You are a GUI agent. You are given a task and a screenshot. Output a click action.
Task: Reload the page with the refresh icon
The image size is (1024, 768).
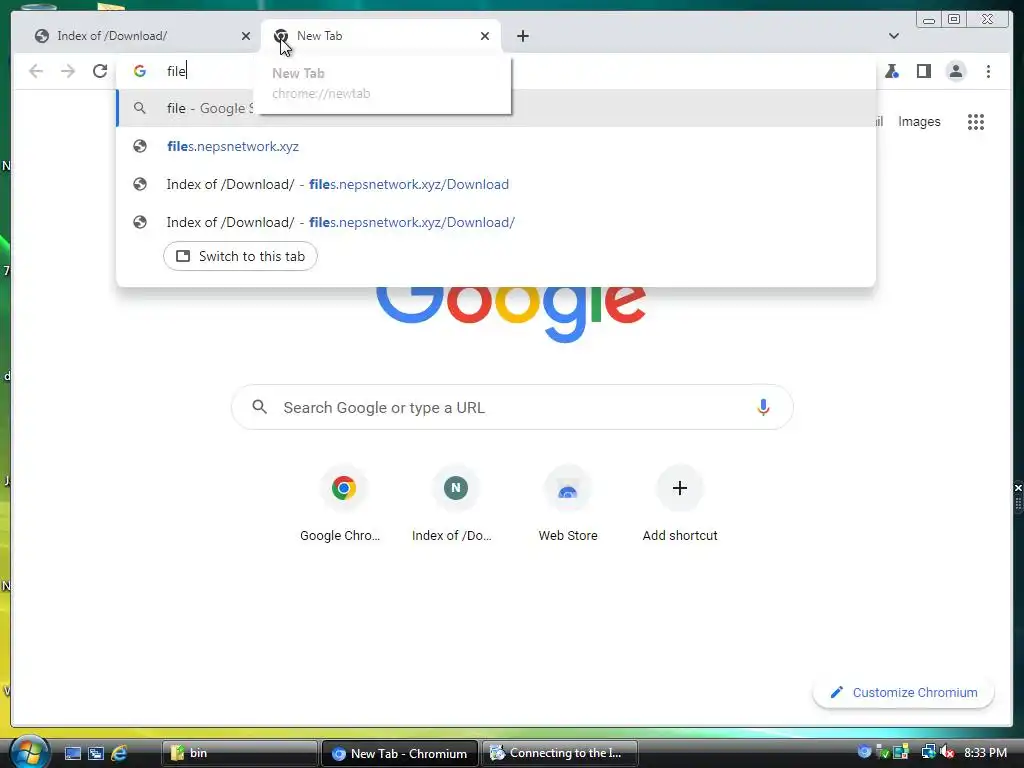click(x=100, y=71)
